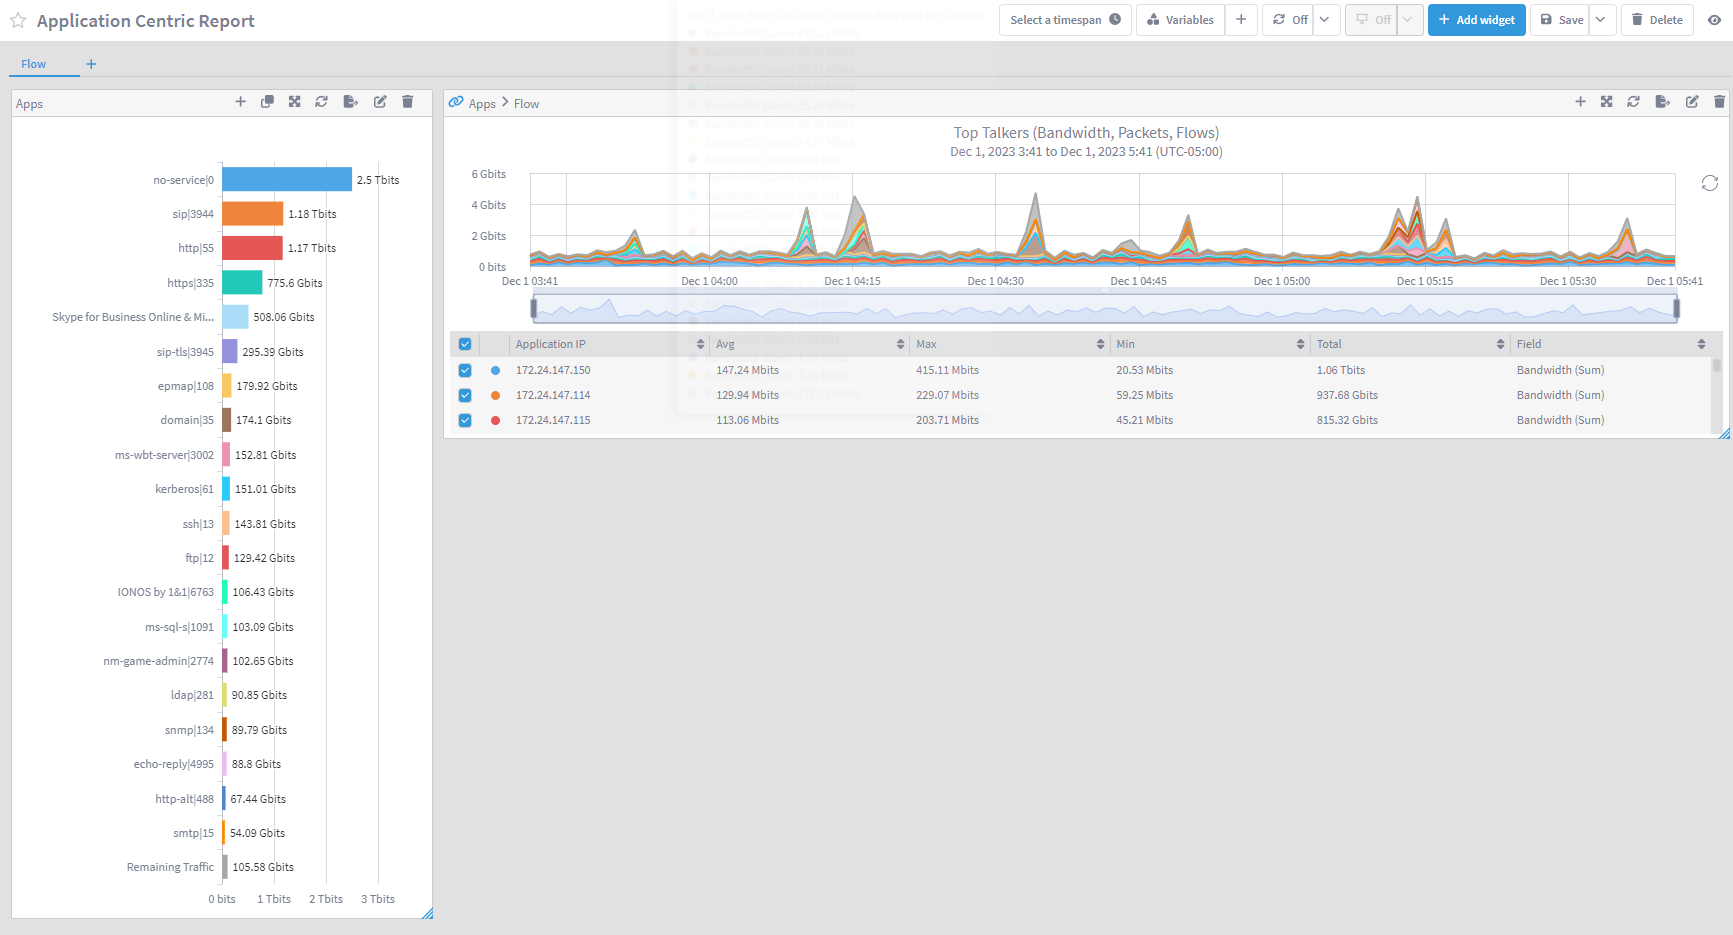Click the http|55 bar
The height and width of the screenshot is (935, 1733).
coord(252,248)
